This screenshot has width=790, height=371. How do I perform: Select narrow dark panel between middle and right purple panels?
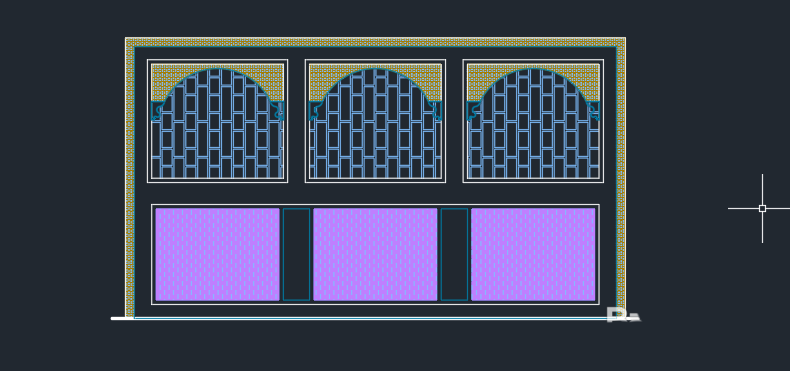pos(454,255)
